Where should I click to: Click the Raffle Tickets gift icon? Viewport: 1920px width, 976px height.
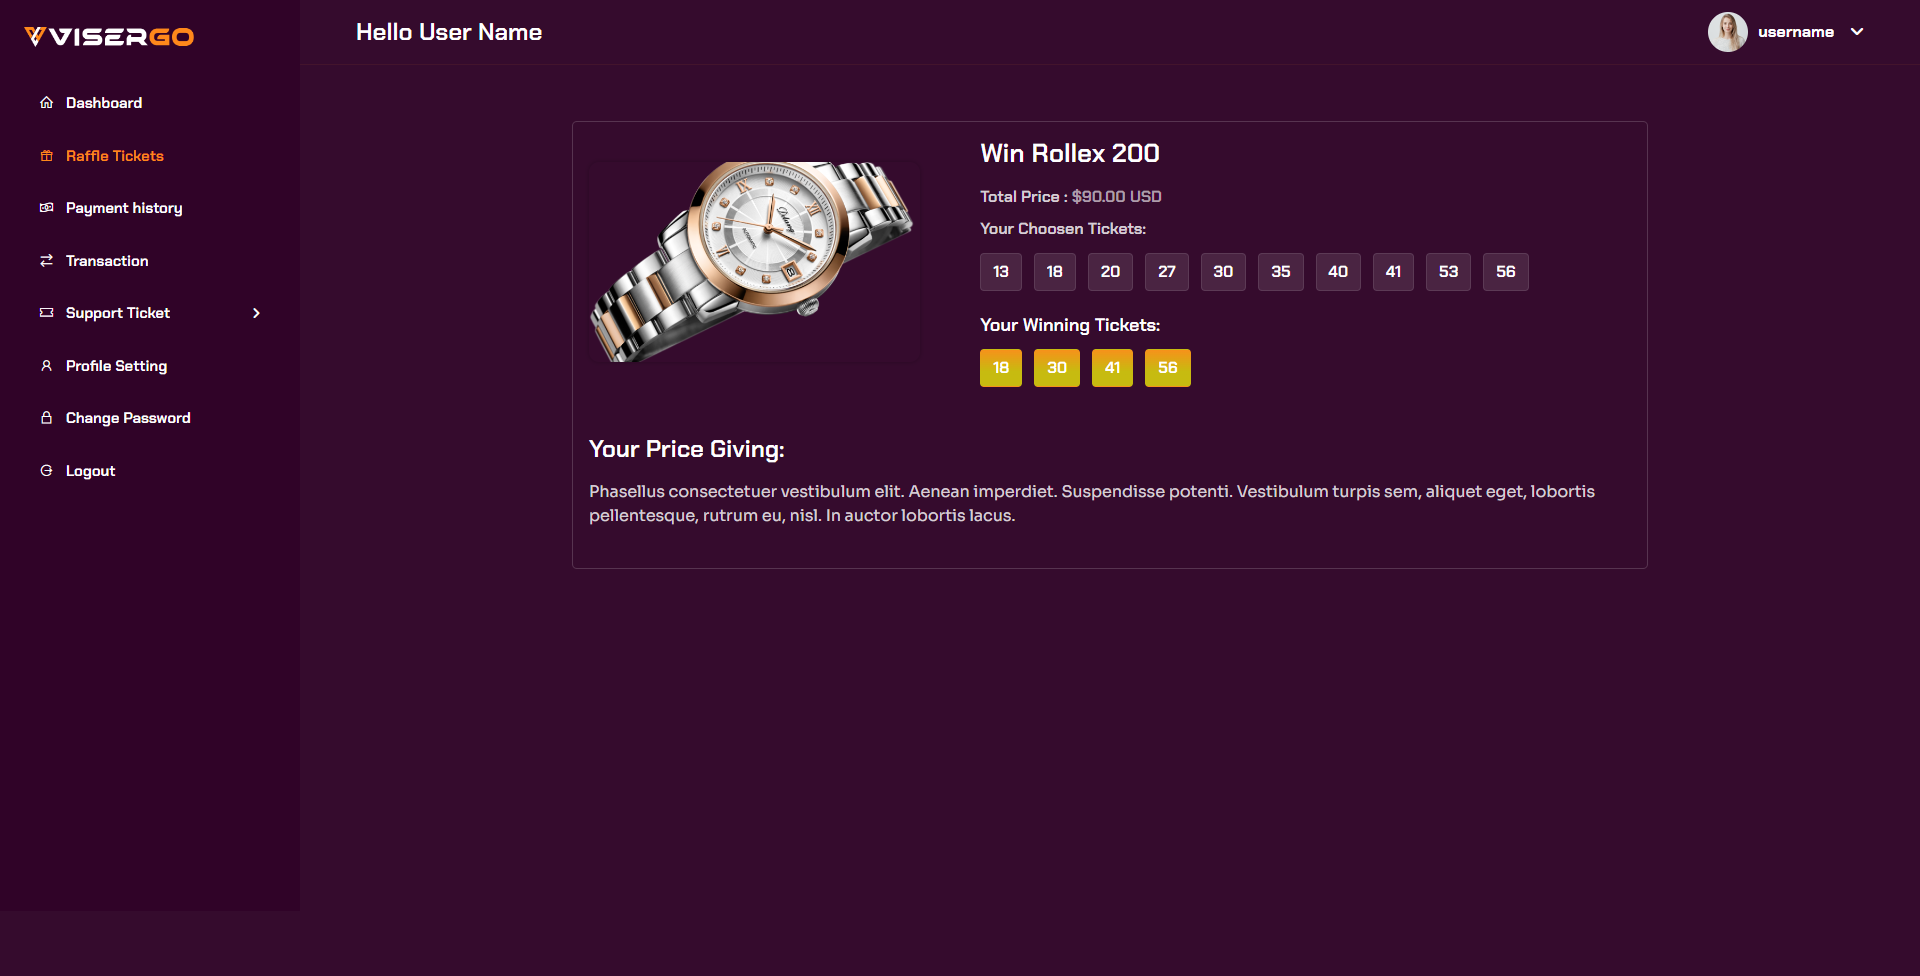pos(46,156)
